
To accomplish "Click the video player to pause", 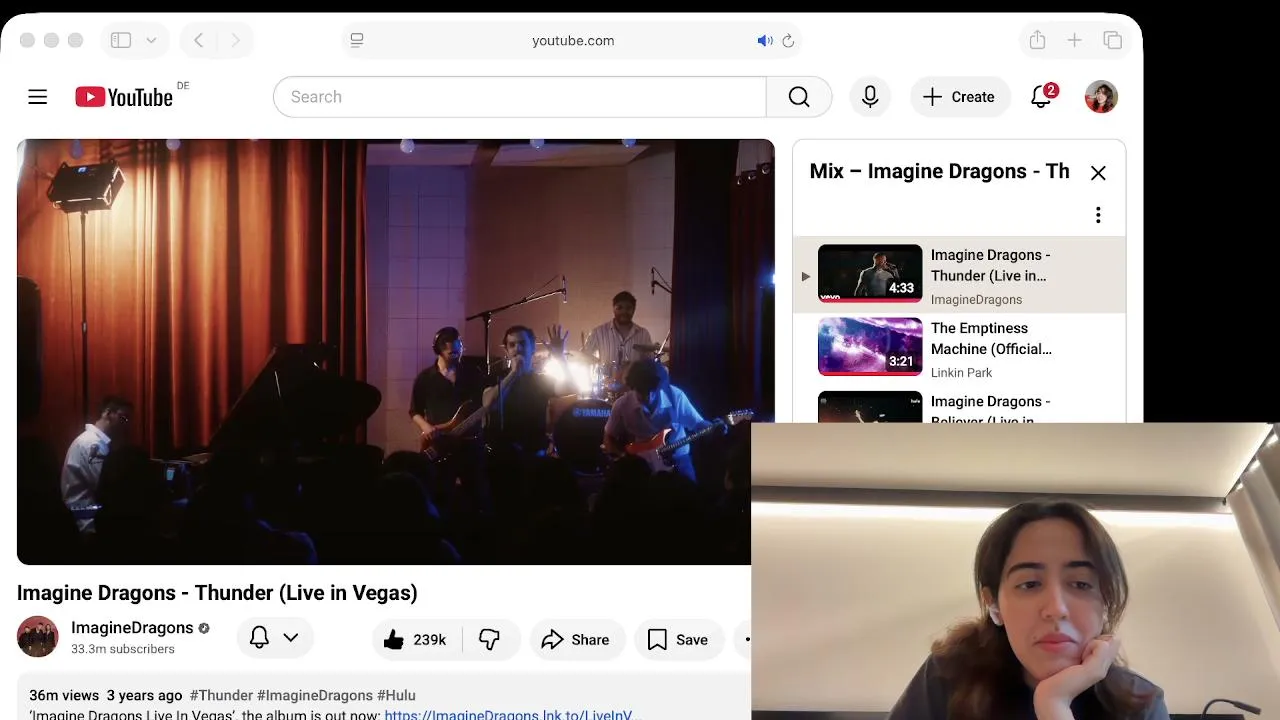I will pyautogui.click(x=396, y=352).
